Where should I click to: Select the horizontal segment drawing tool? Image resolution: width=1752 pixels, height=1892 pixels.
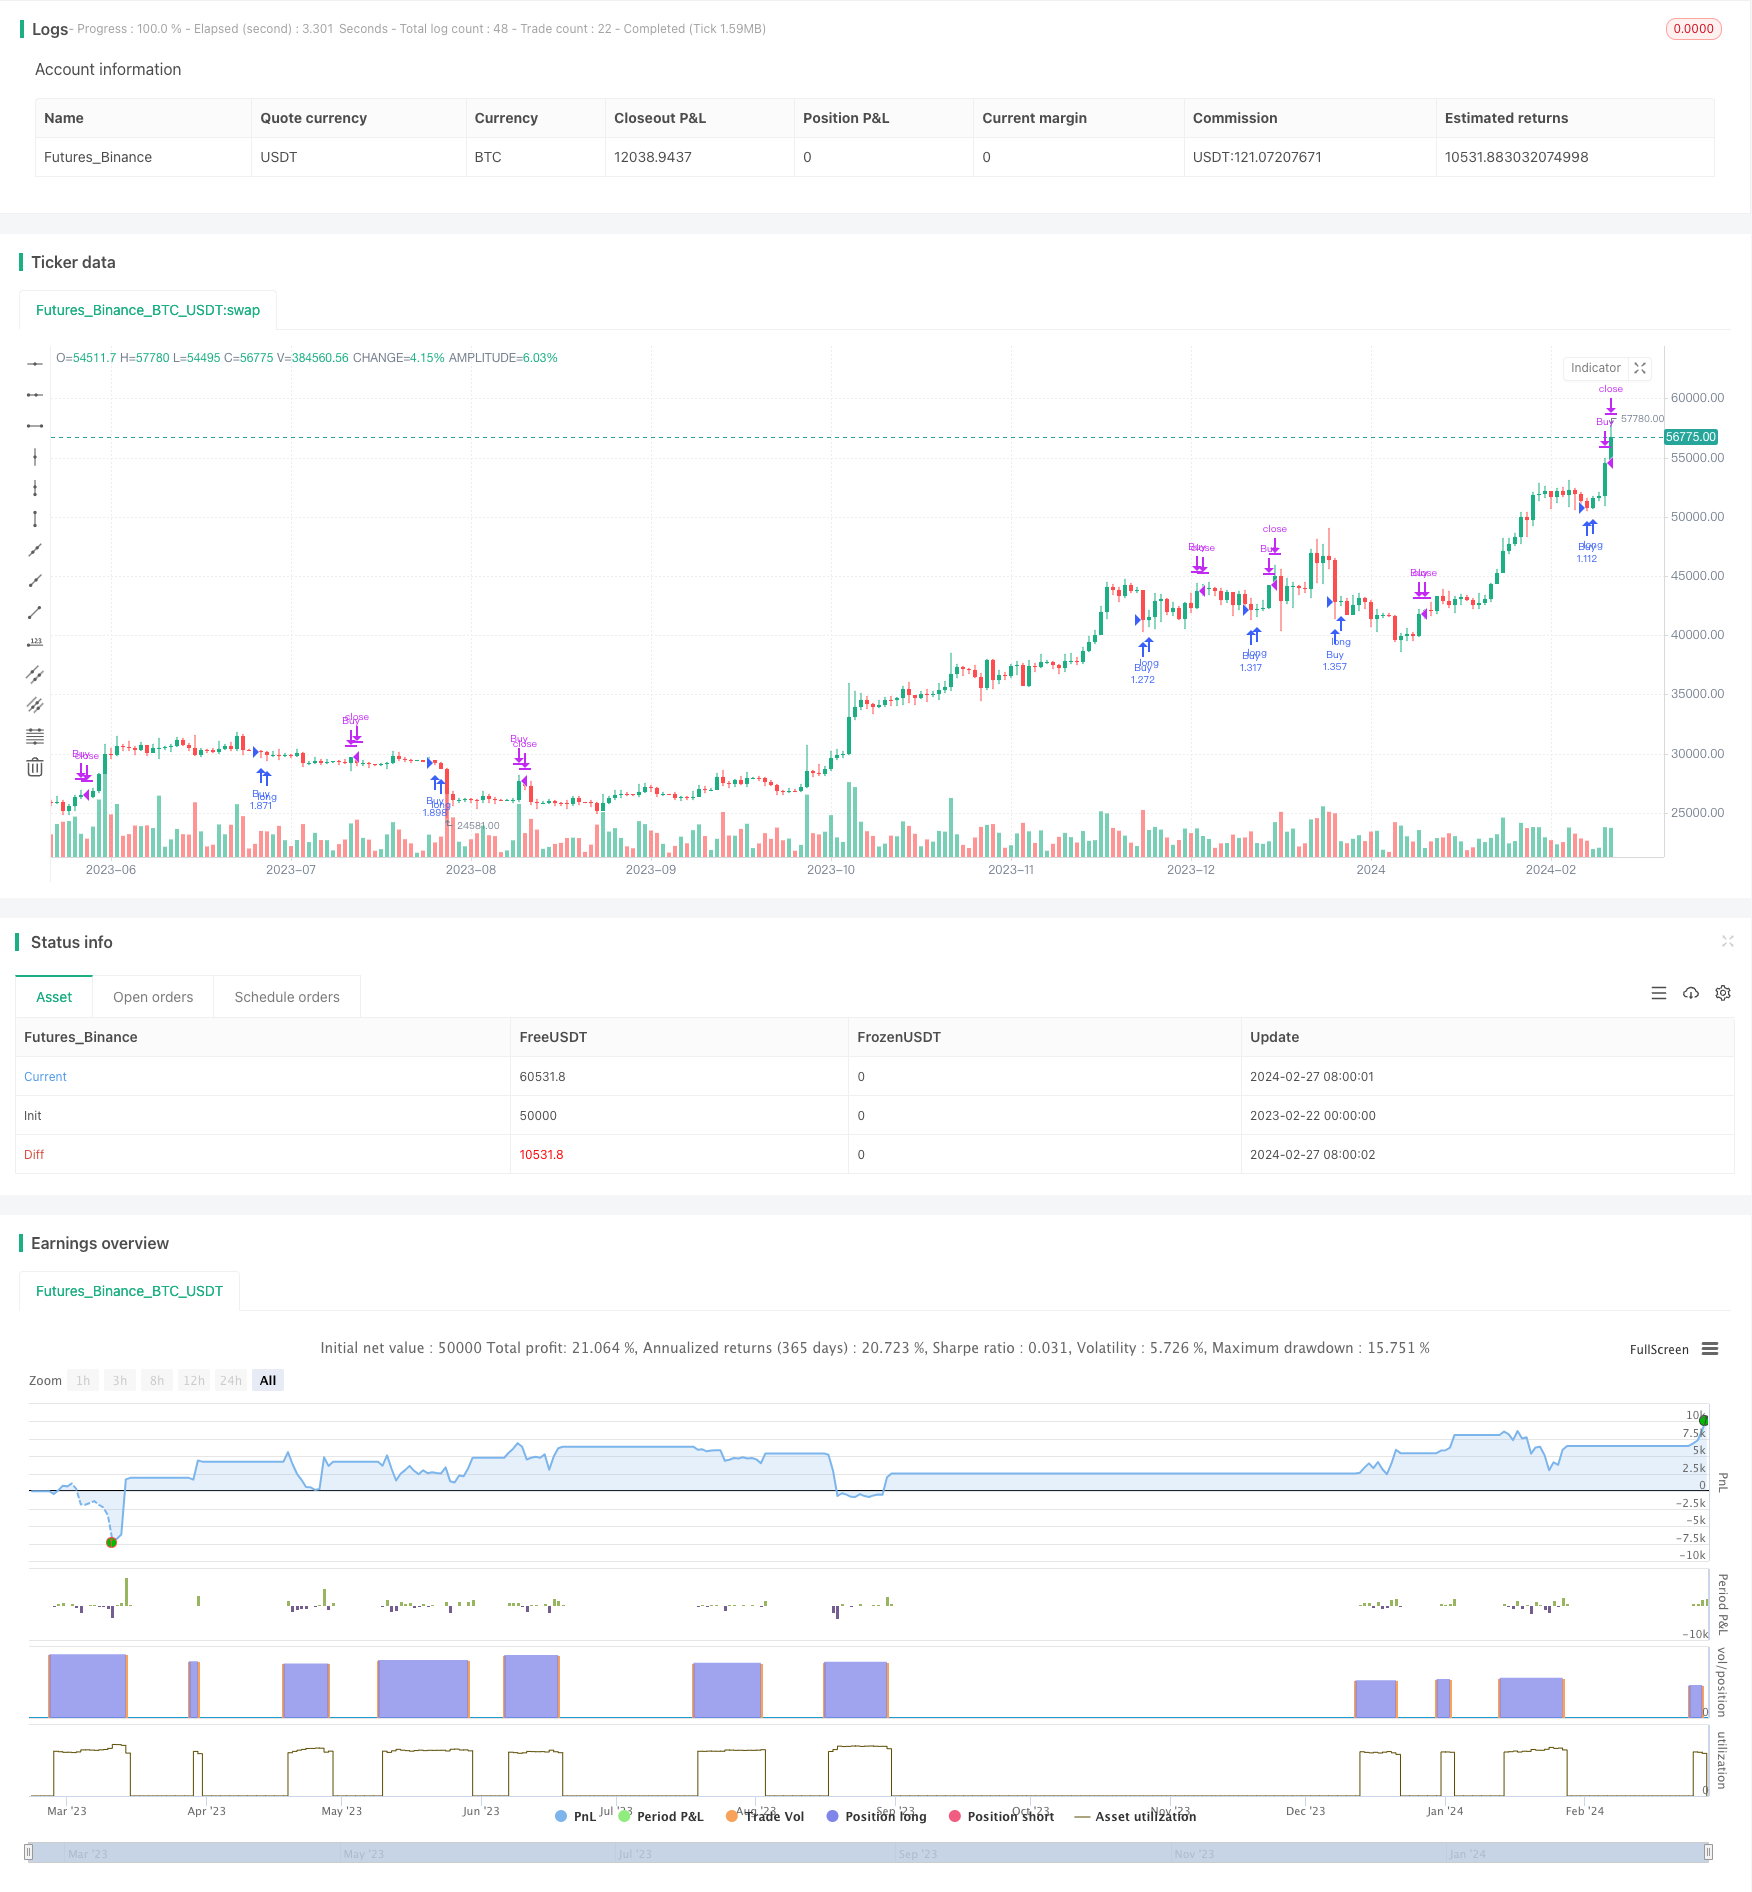(x=35, y=426)
